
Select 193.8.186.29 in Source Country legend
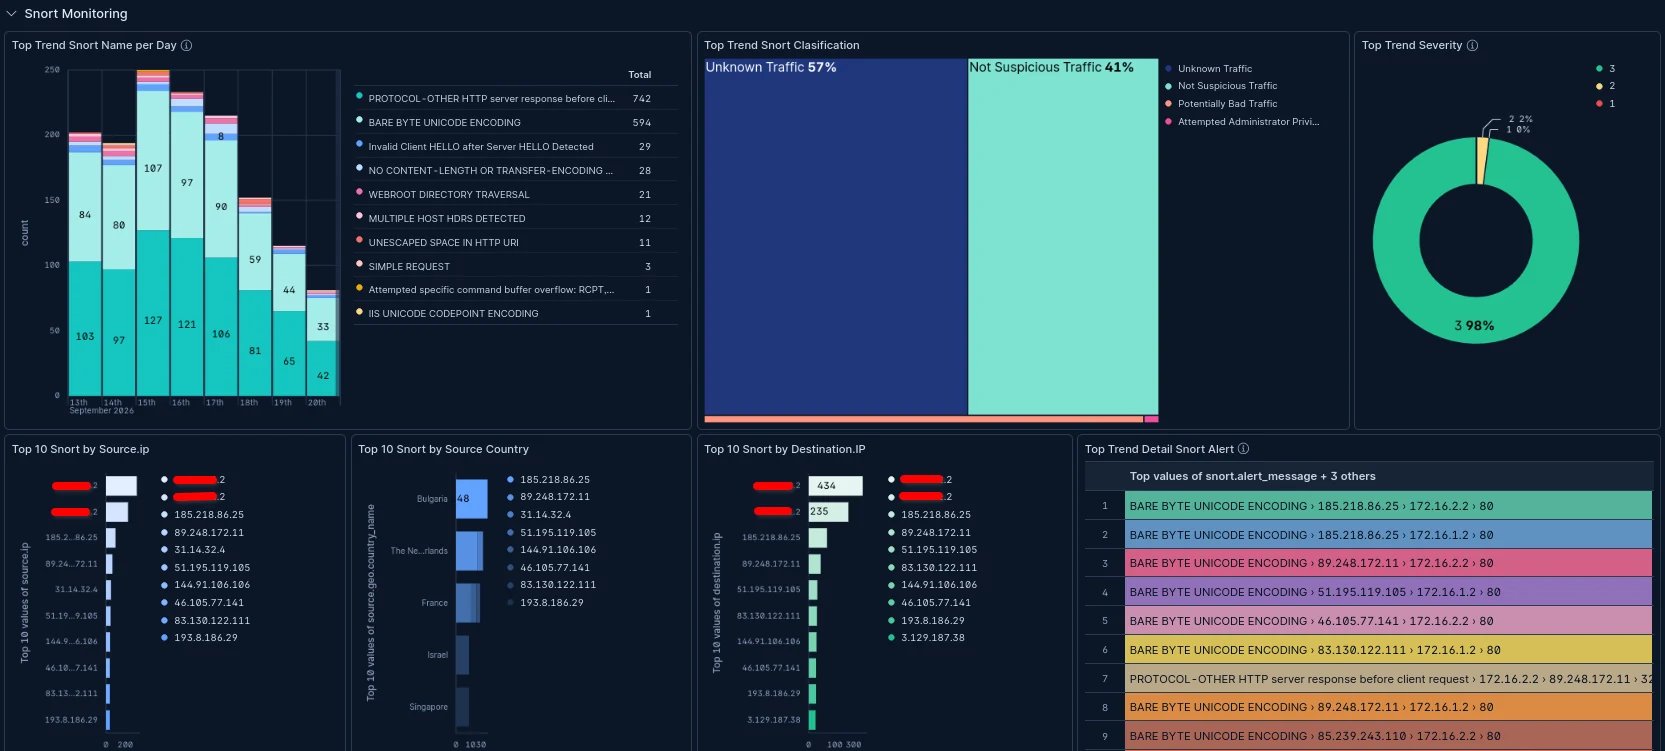552,603
